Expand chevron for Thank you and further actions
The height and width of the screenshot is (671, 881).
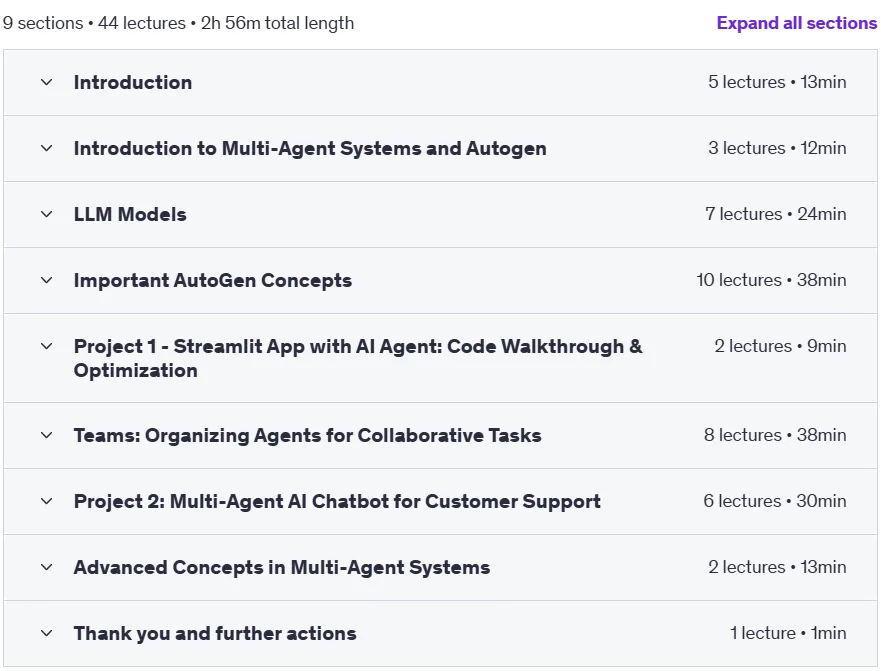pyautogui.click(x=47, y=633)
